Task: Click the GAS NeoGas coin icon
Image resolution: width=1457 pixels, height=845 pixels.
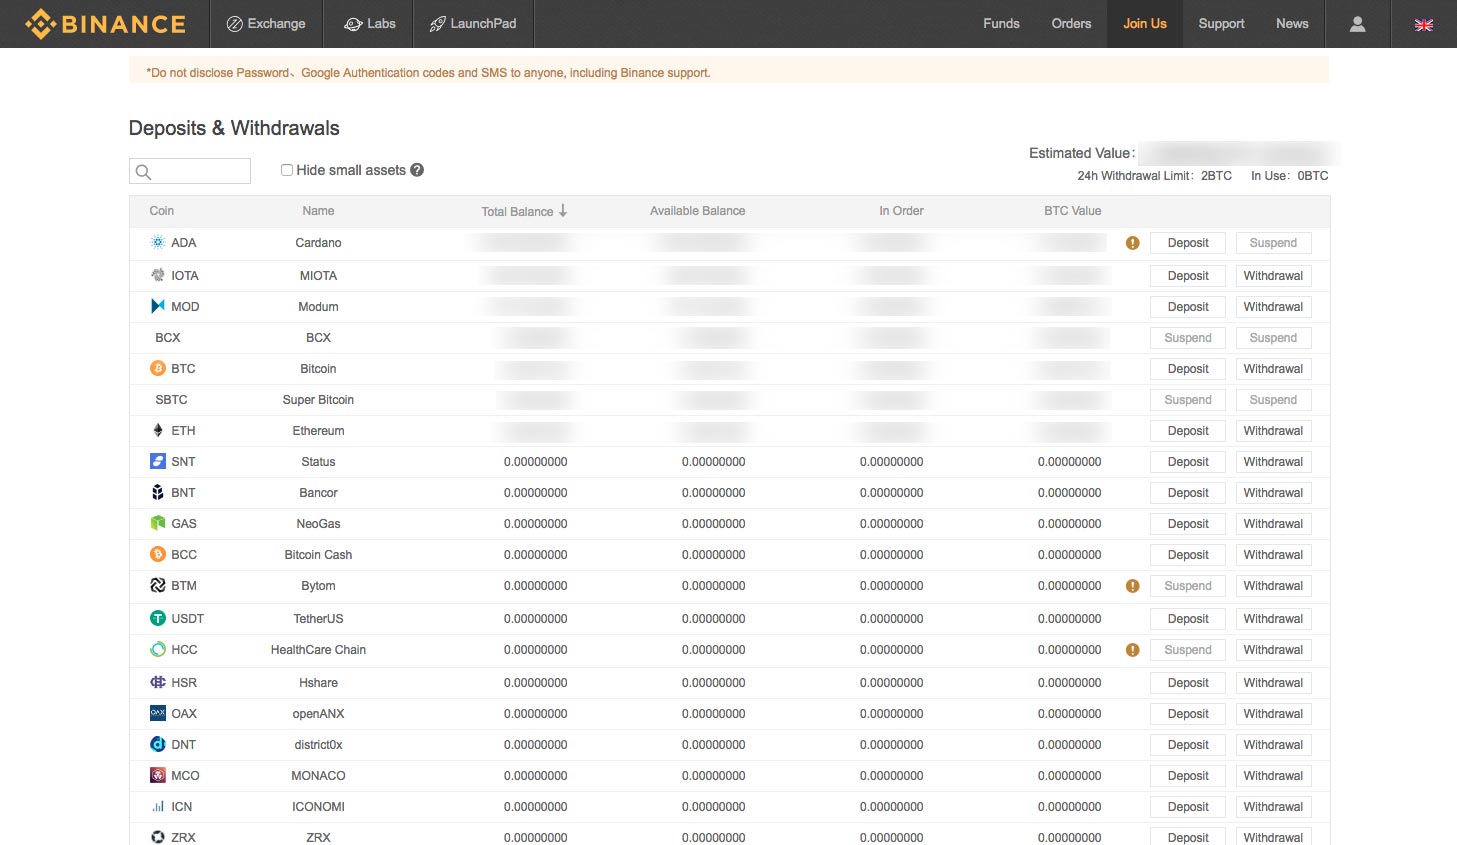Action: tap(157, 523)
